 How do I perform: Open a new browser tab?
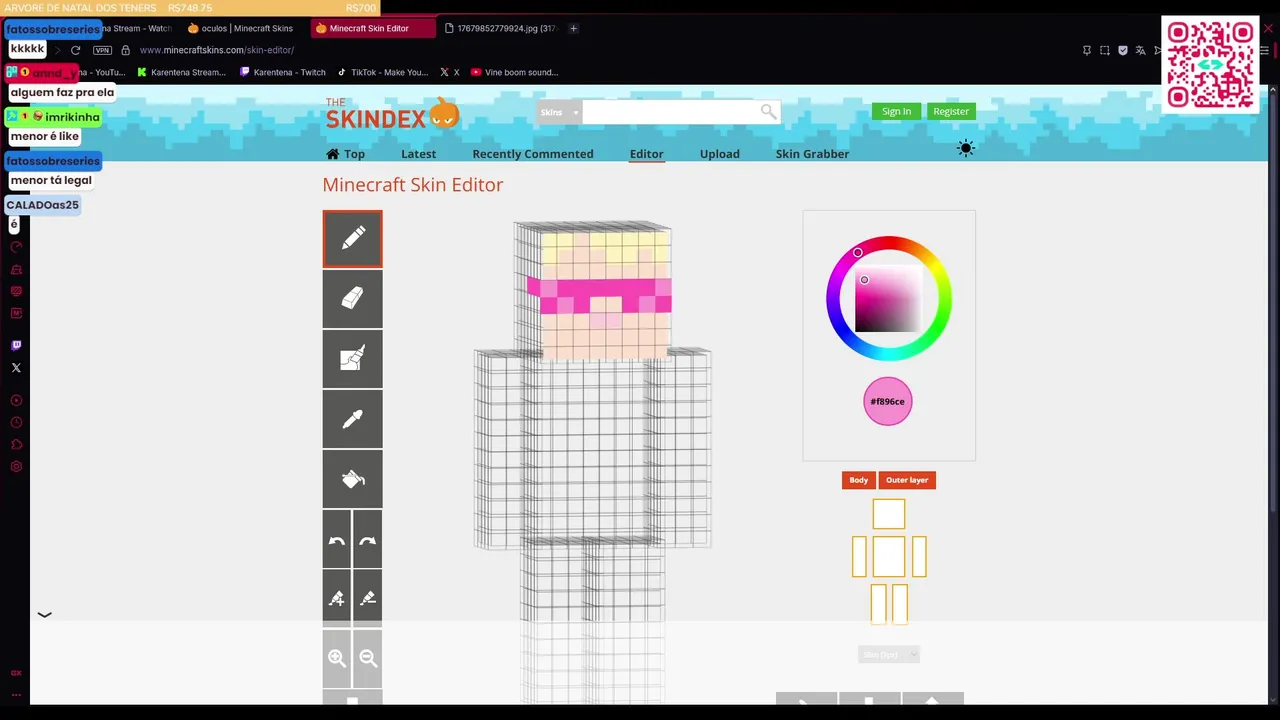point(573,28)
